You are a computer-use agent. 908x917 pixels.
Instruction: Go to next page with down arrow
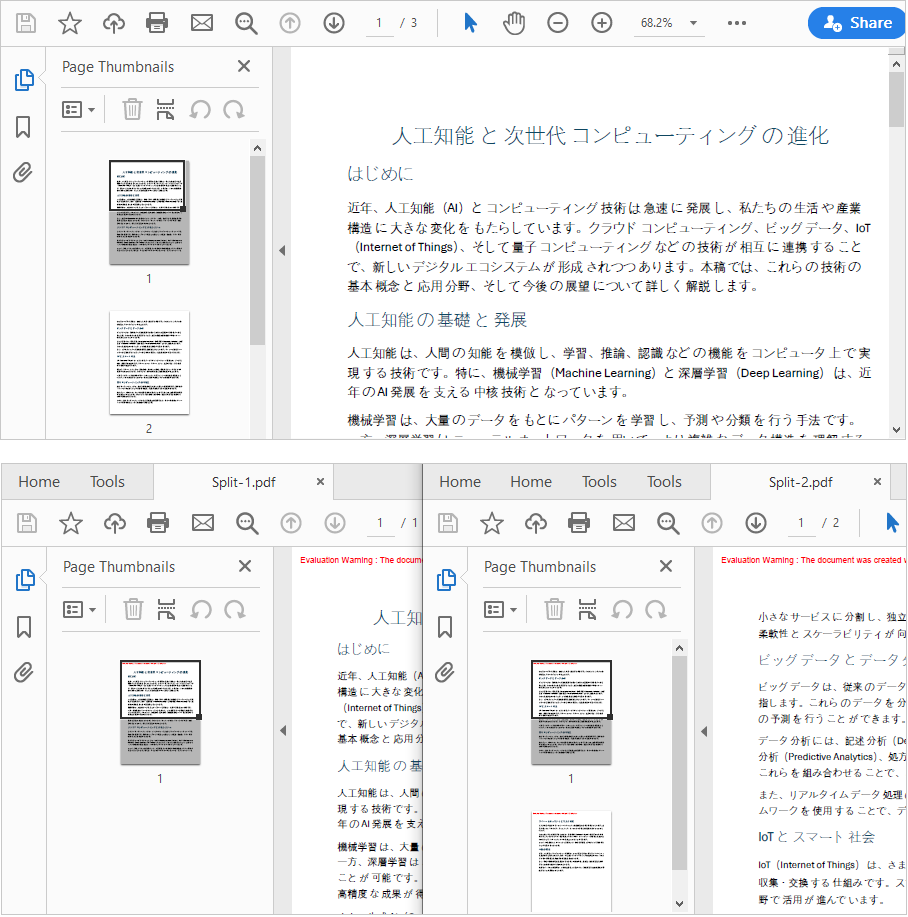coord(333,22)
